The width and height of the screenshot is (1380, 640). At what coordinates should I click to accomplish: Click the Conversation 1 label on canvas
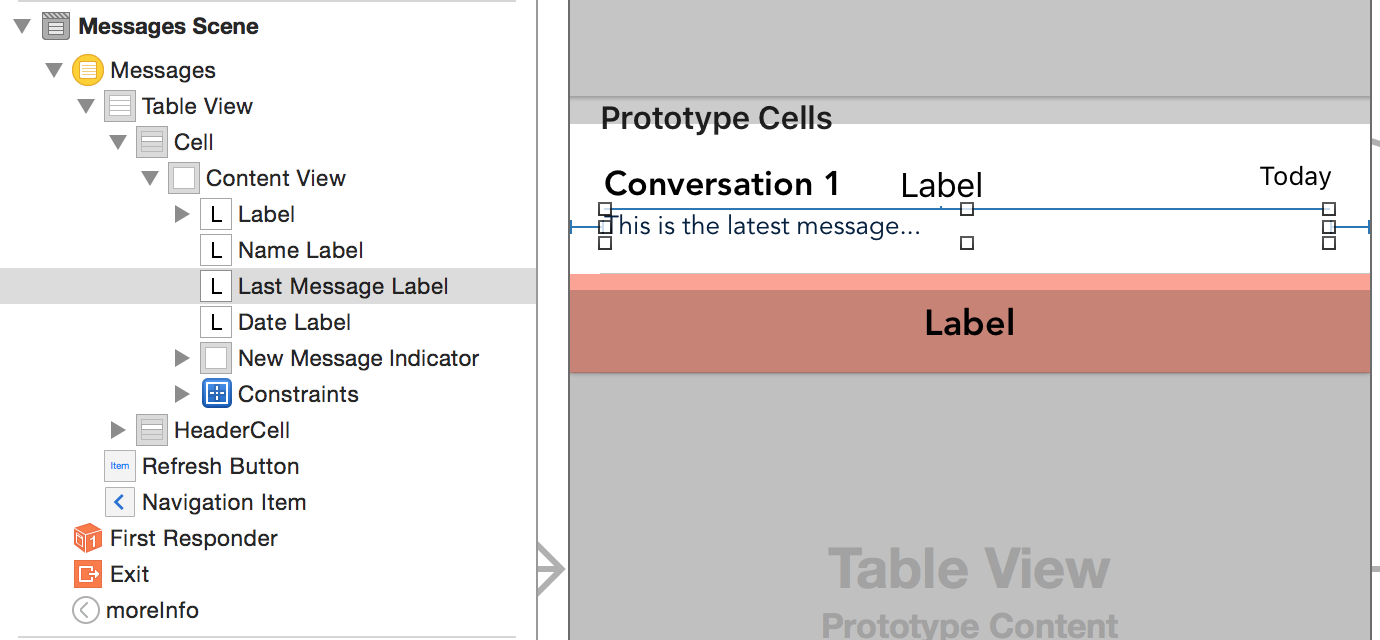click(722, 184)
